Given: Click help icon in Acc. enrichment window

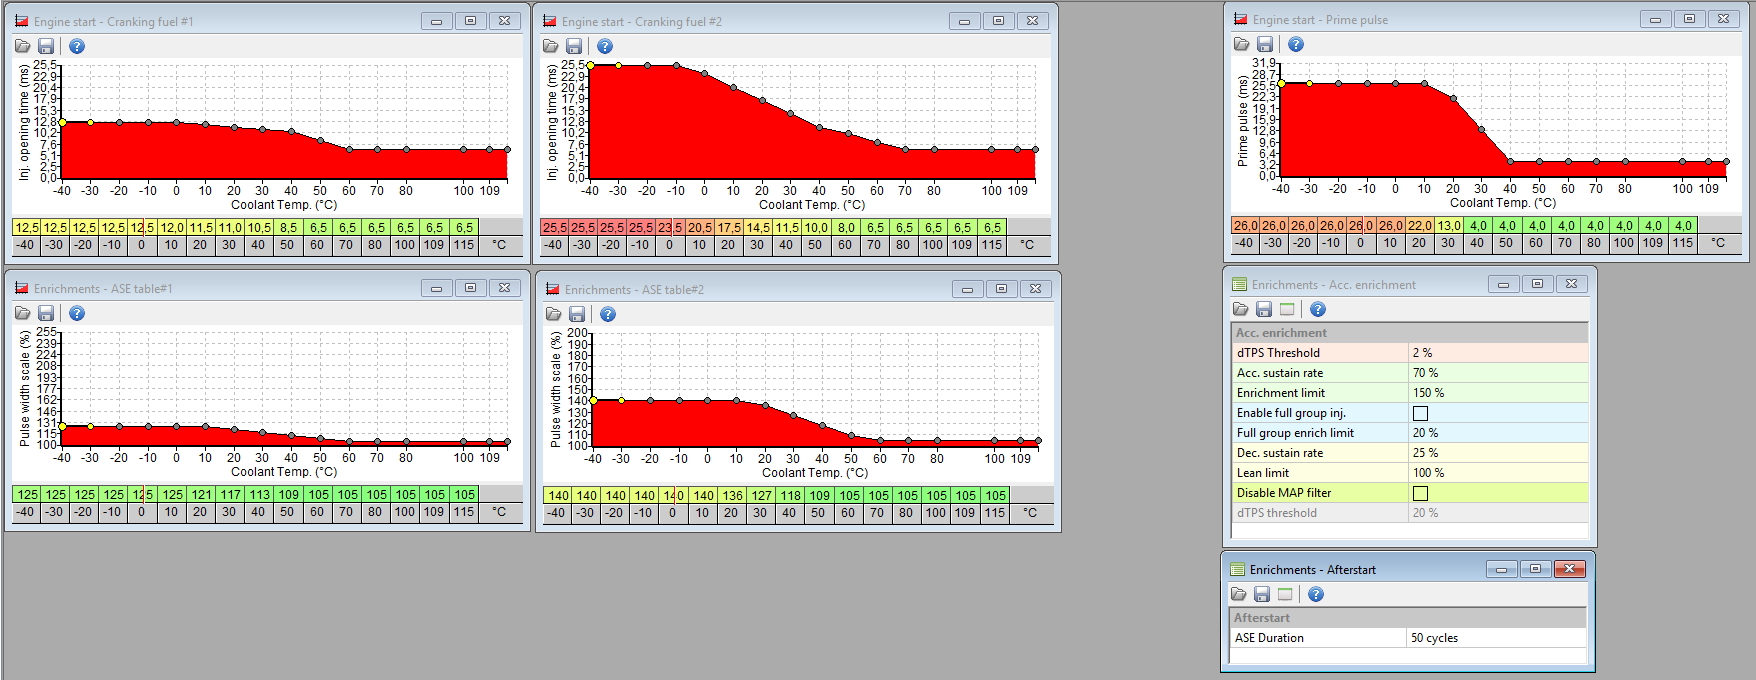Looking at the screenshot, I should (x=1318, y=310).
